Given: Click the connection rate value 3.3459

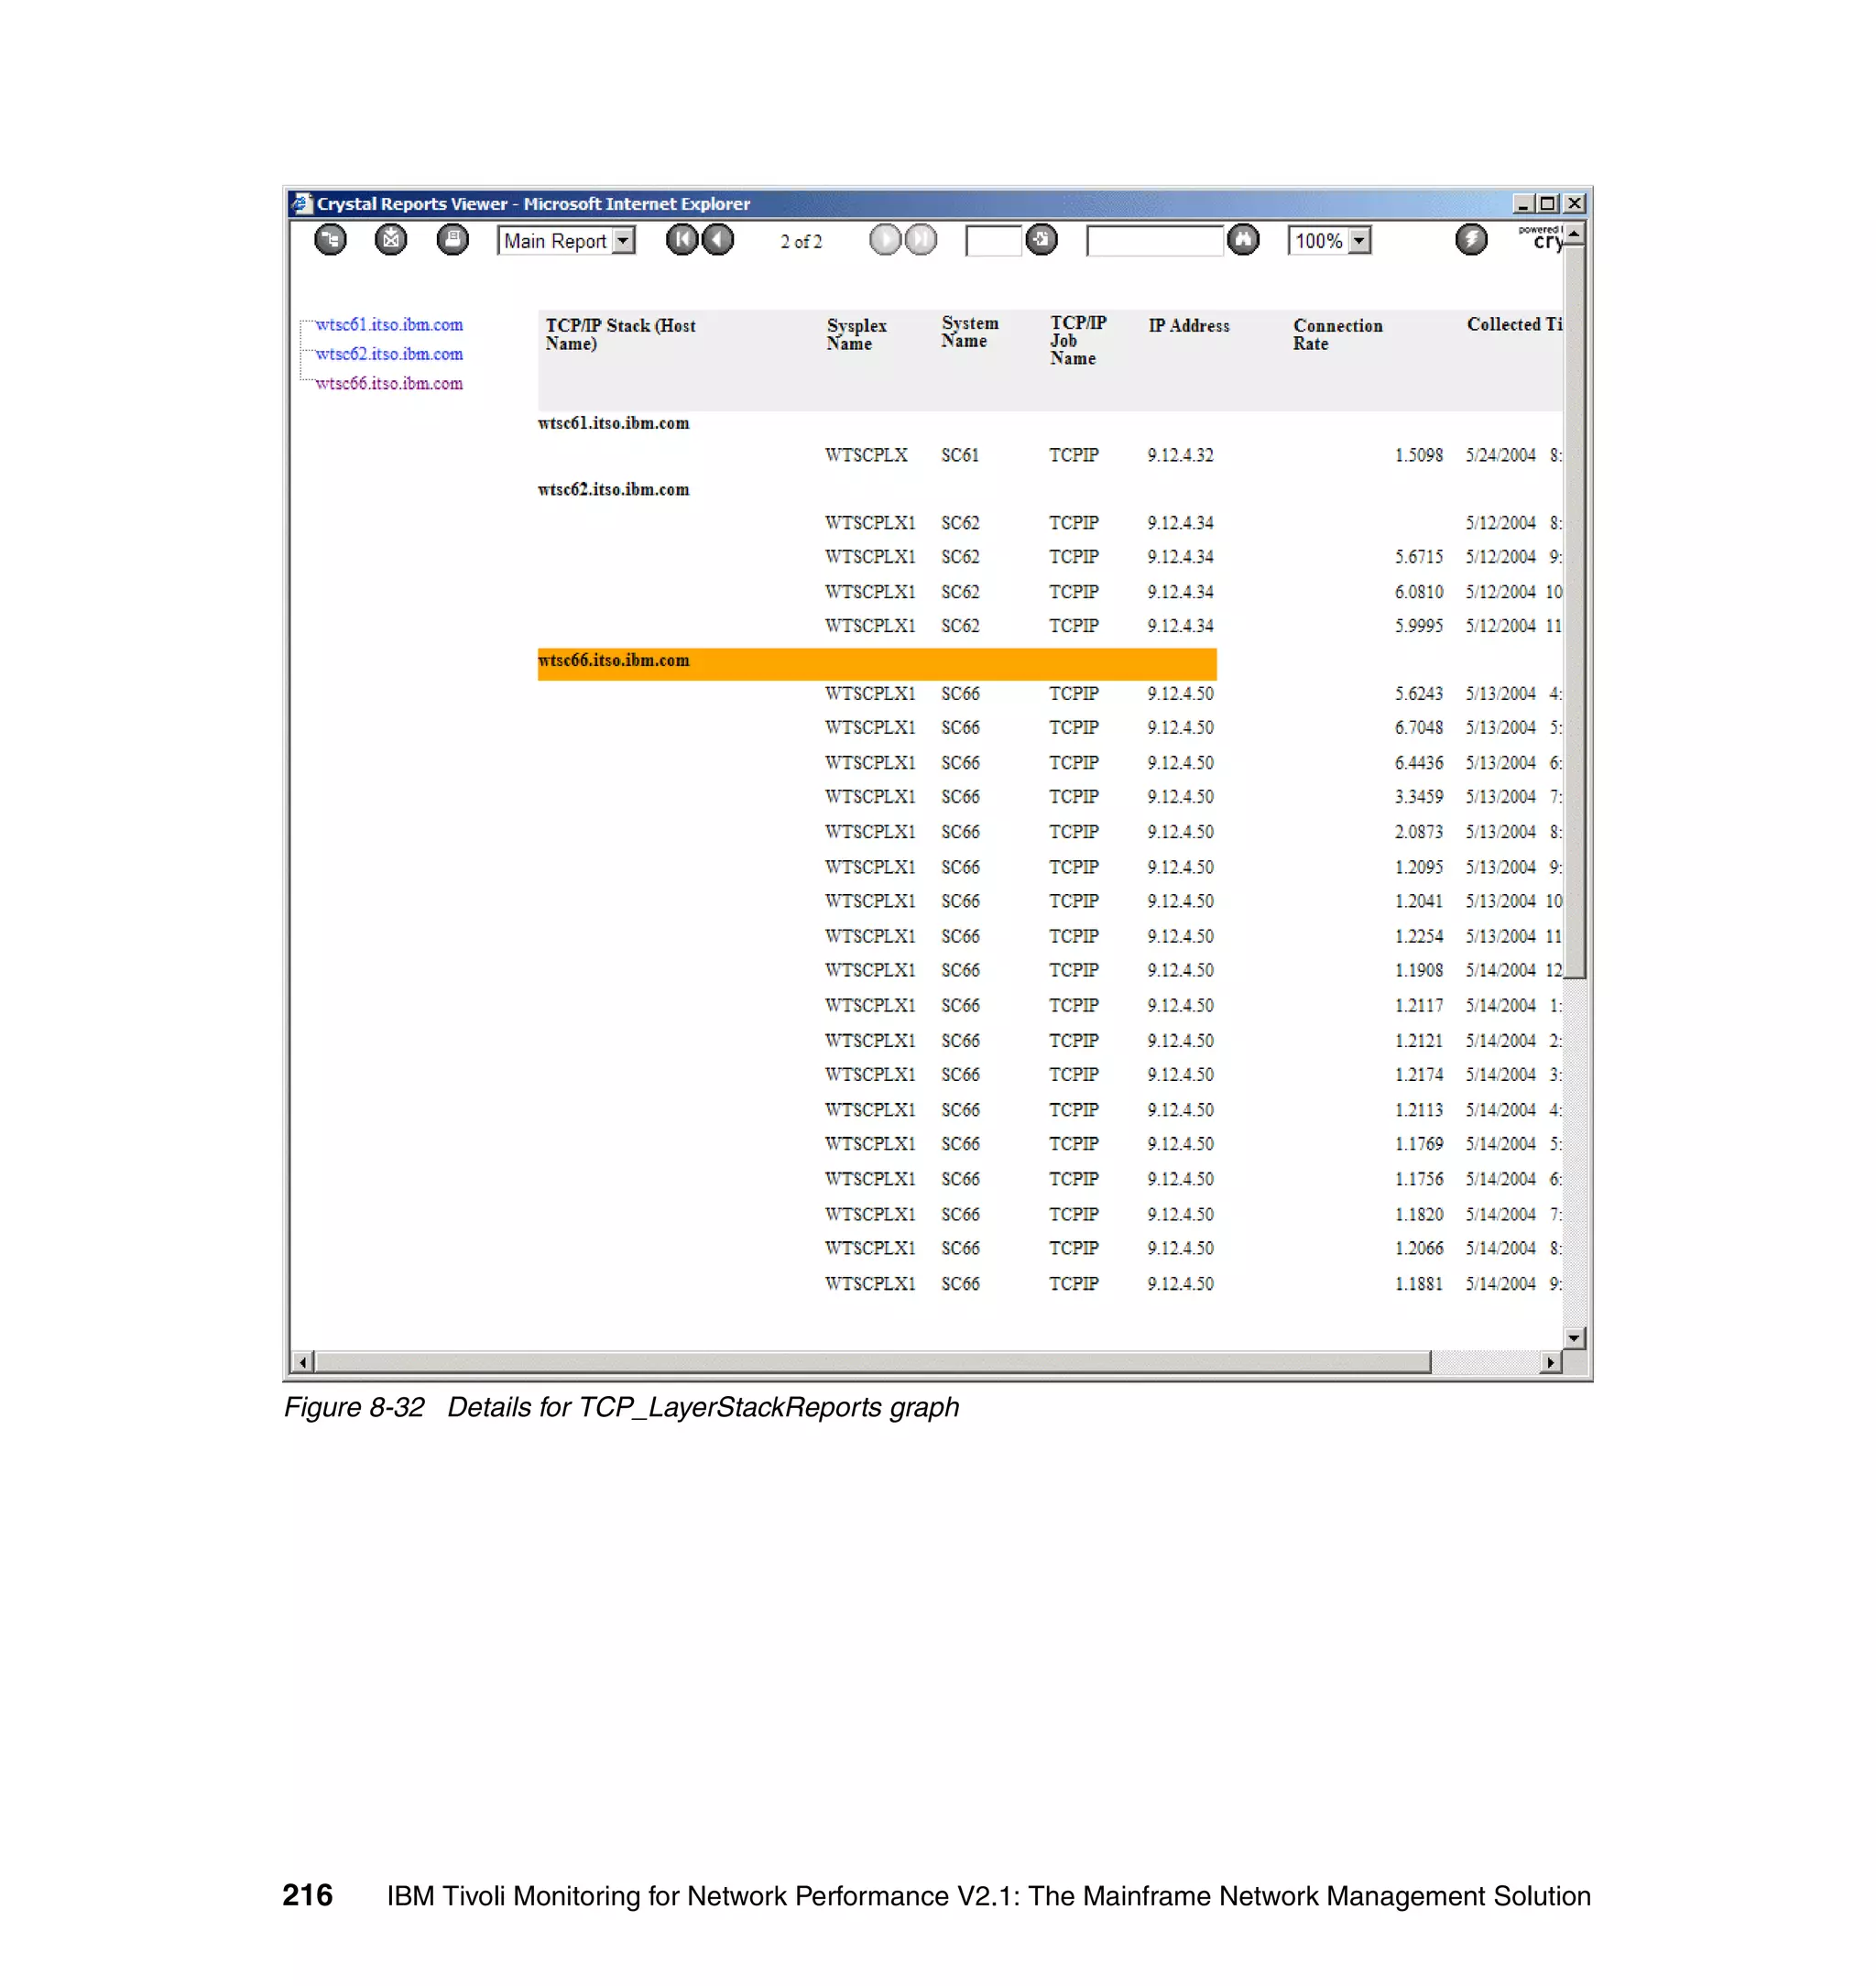Looking at the screenshot, I should point(1419,797).
